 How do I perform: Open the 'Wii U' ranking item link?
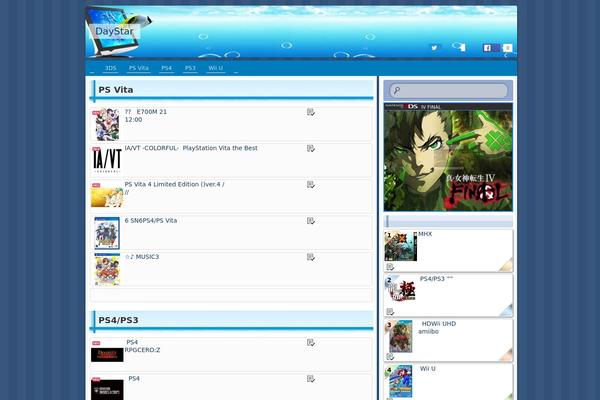point(428,369)
